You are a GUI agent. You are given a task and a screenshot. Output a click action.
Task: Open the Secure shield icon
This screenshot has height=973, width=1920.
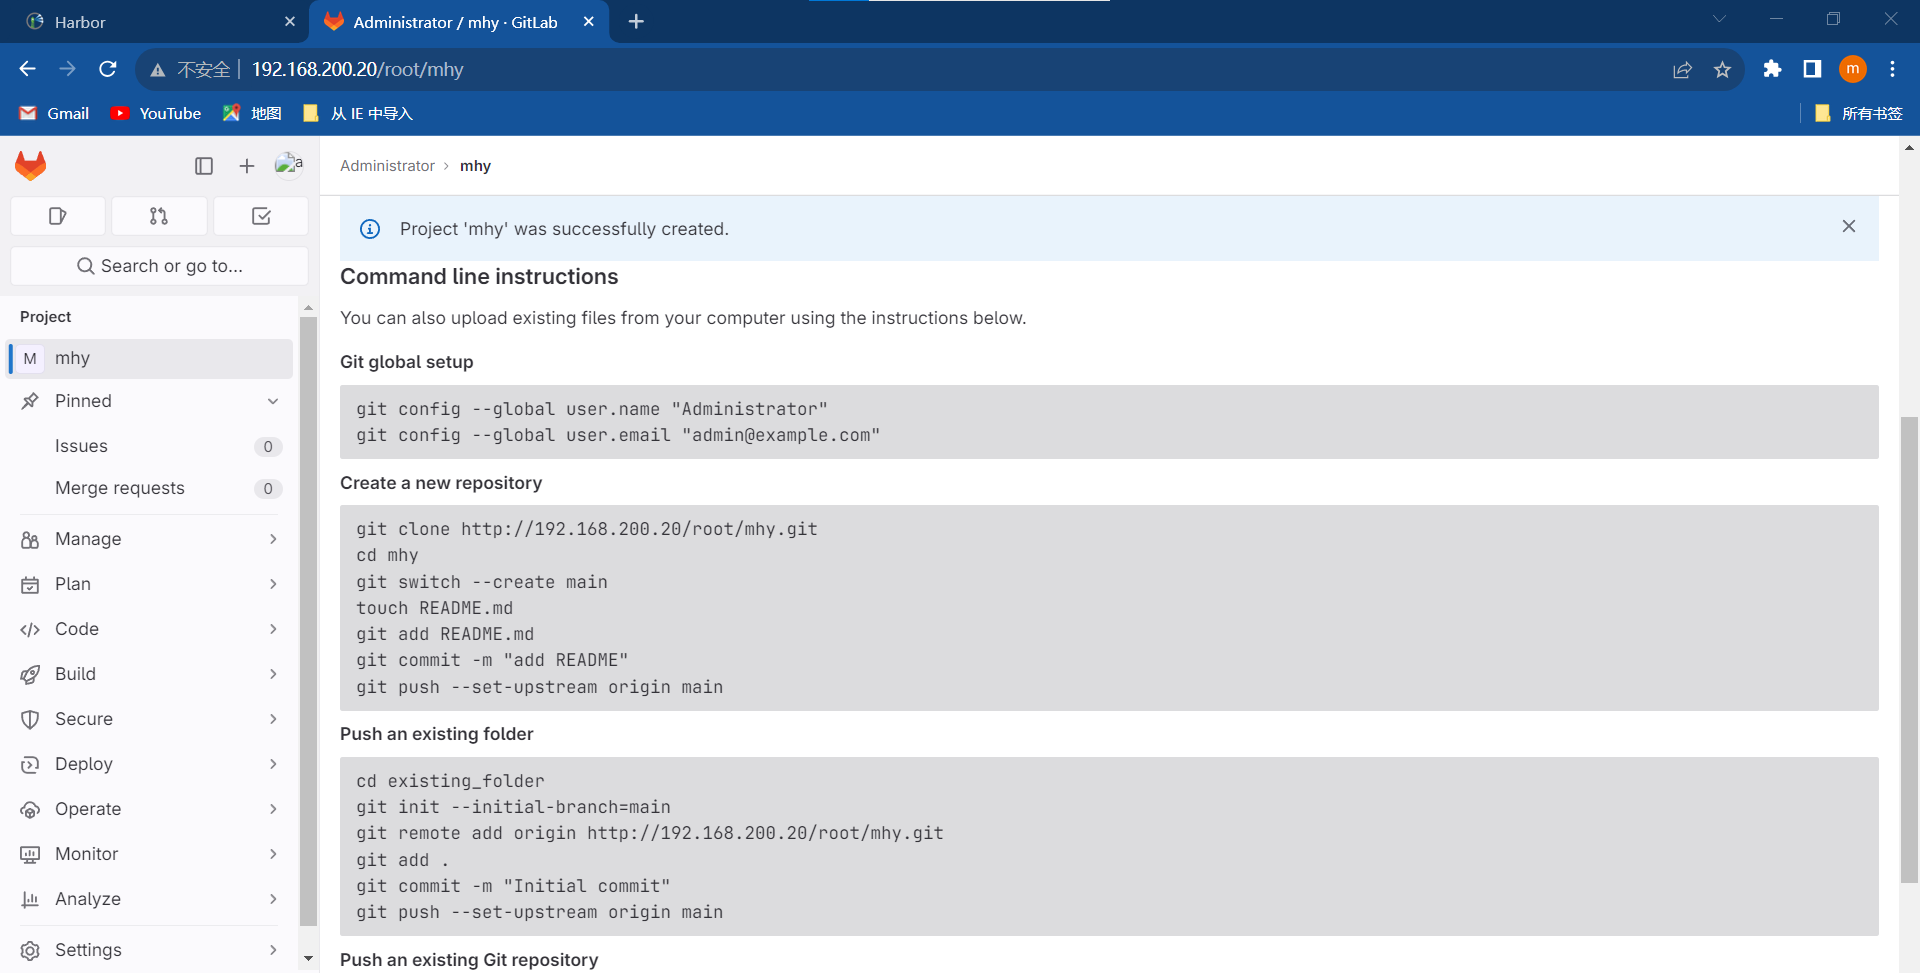tap(30, 718)
